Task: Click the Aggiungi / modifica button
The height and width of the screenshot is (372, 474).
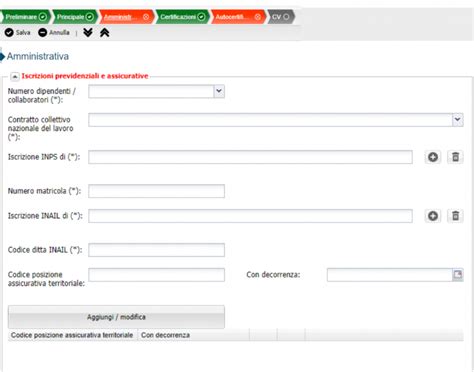Action: click(116, 317)
